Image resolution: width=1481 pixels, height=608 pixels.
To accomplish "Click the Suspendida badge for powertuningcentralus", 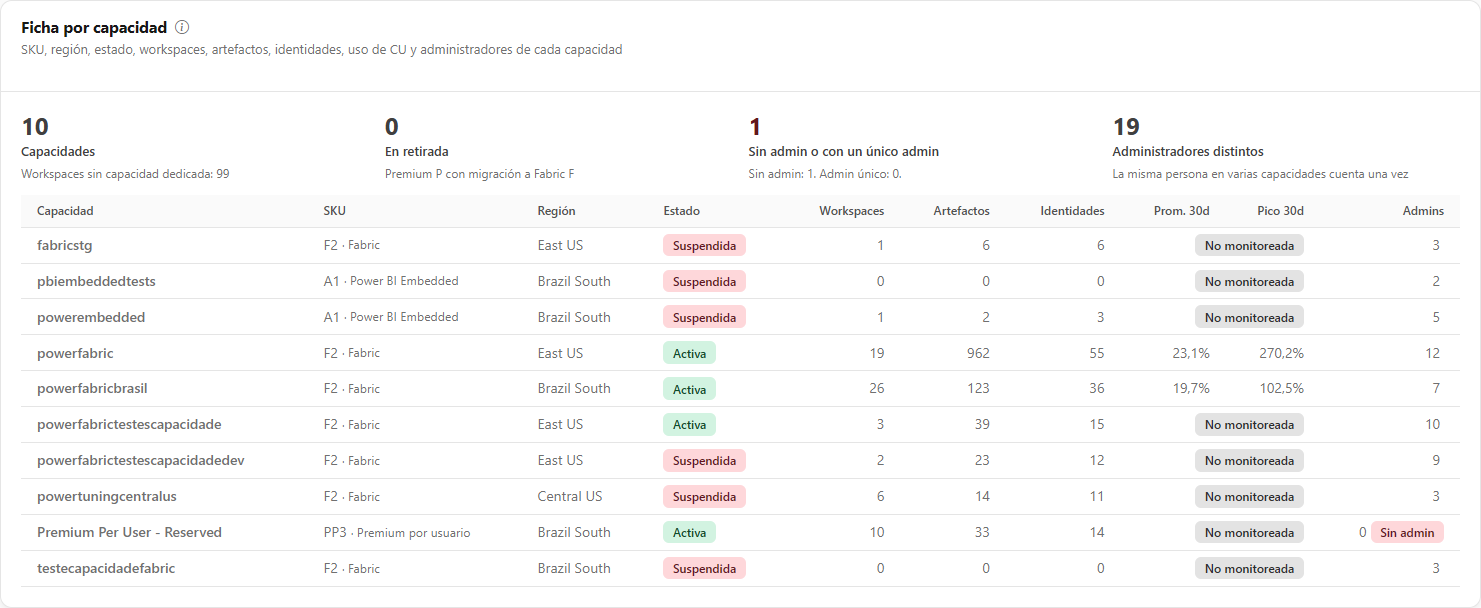I will coord(704,497).
